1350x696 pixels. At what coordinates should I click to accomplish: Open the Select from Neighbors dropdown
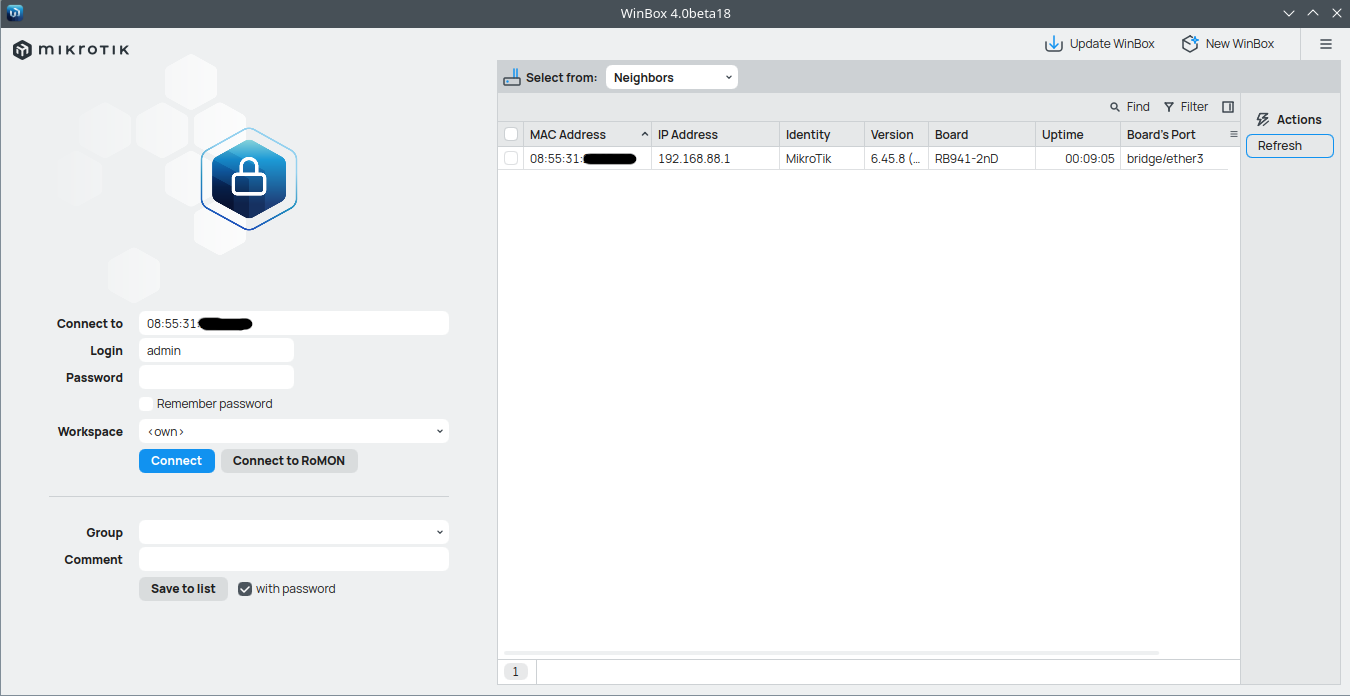point(671,77)
